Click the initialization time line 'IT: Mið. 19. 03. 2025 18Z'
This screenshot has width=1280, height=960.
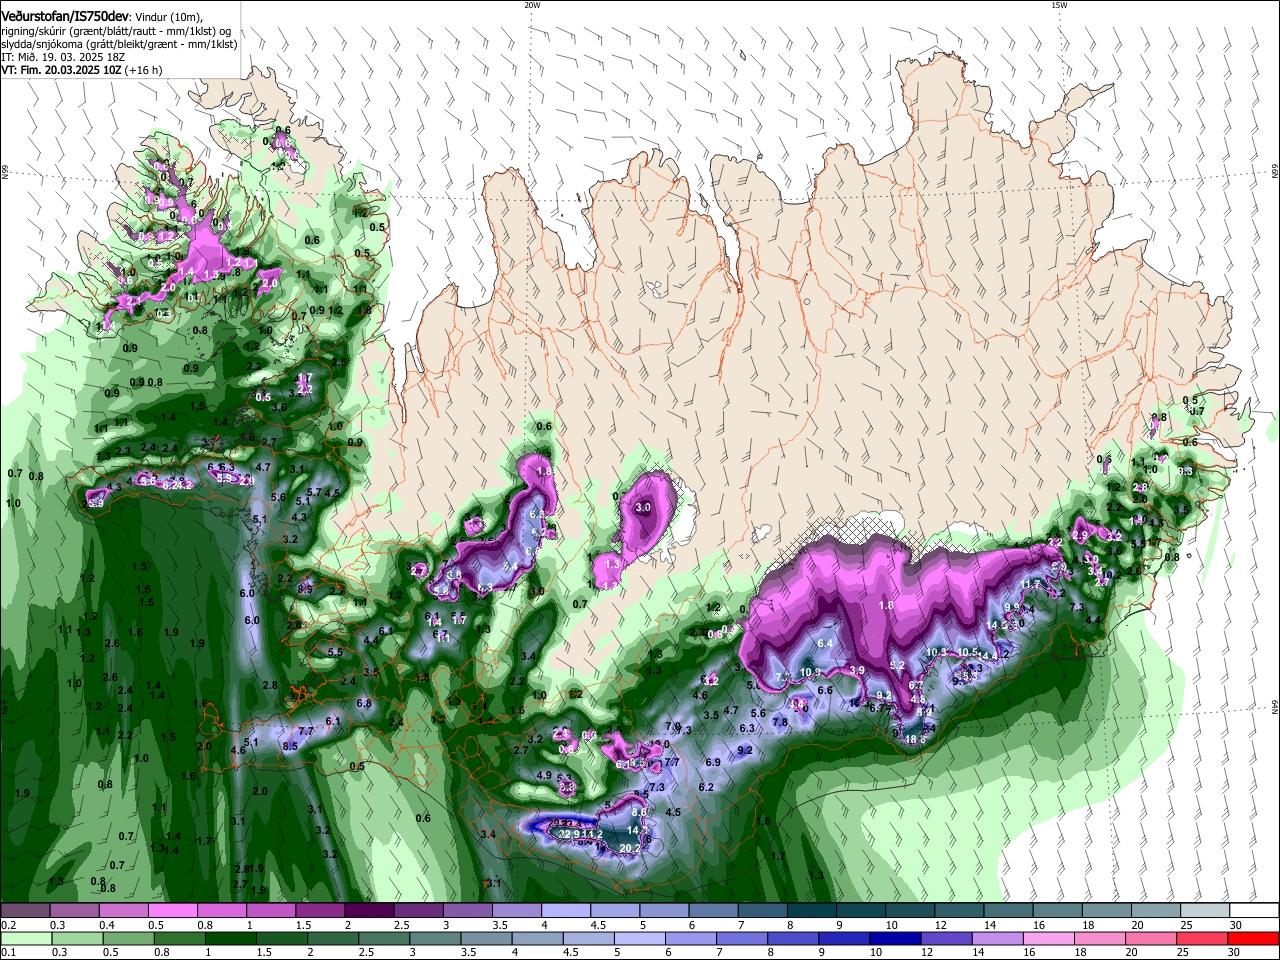(61, 57)
